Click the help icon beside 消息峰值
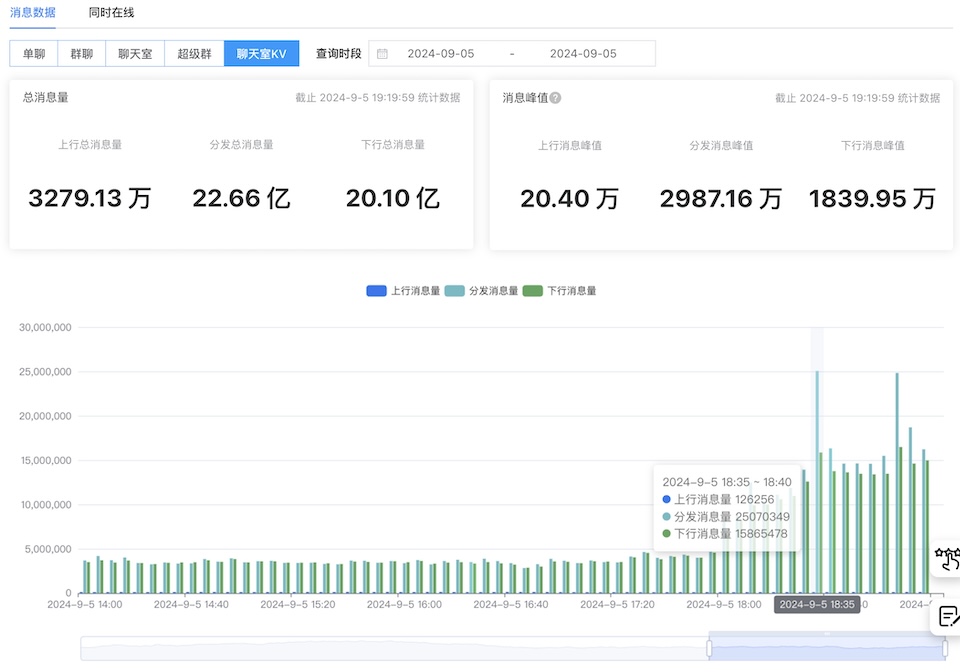 555,98
